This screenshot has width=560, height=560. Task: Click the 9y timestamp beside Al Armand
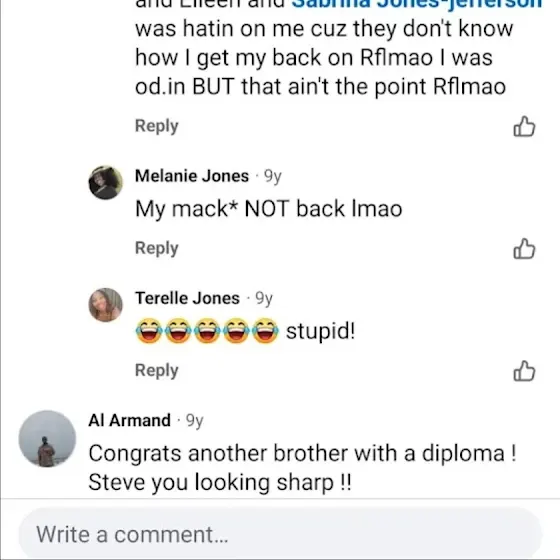(x=195, y=421)
